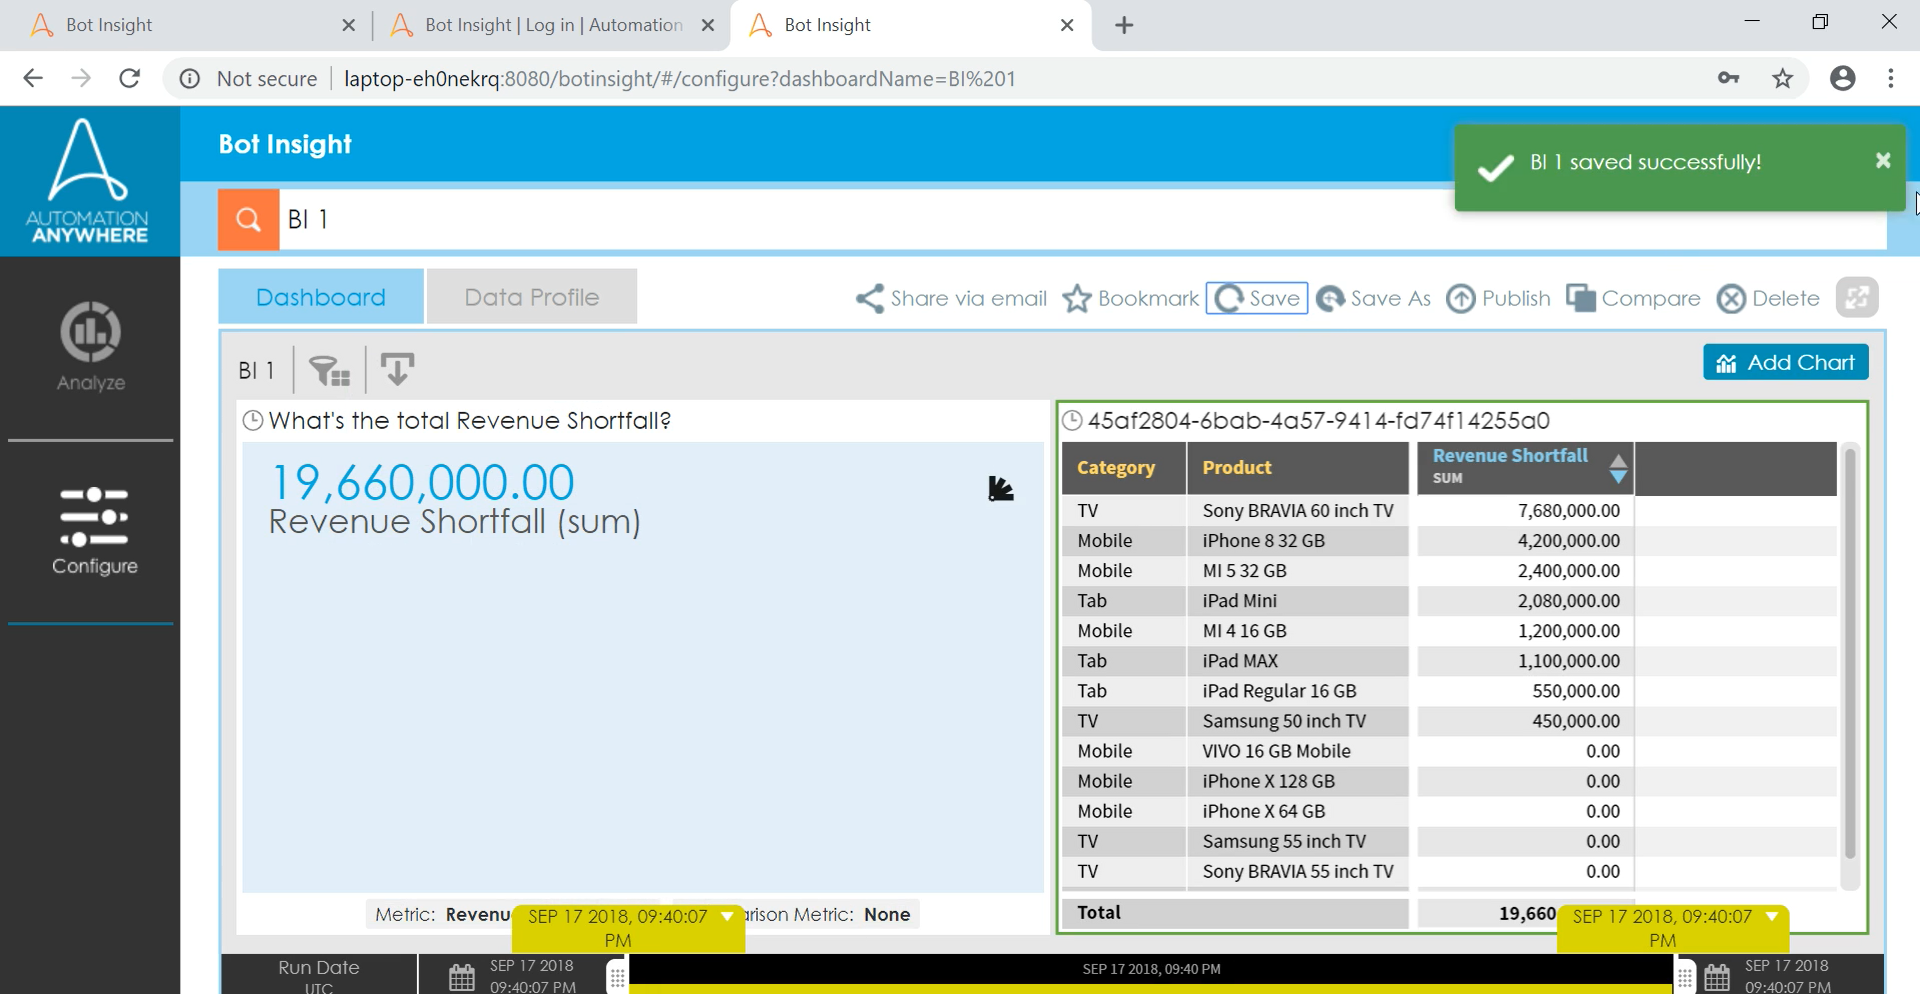
Task: Click the fullscreen expand icon beside Delete
Action: coord(1857,298)
